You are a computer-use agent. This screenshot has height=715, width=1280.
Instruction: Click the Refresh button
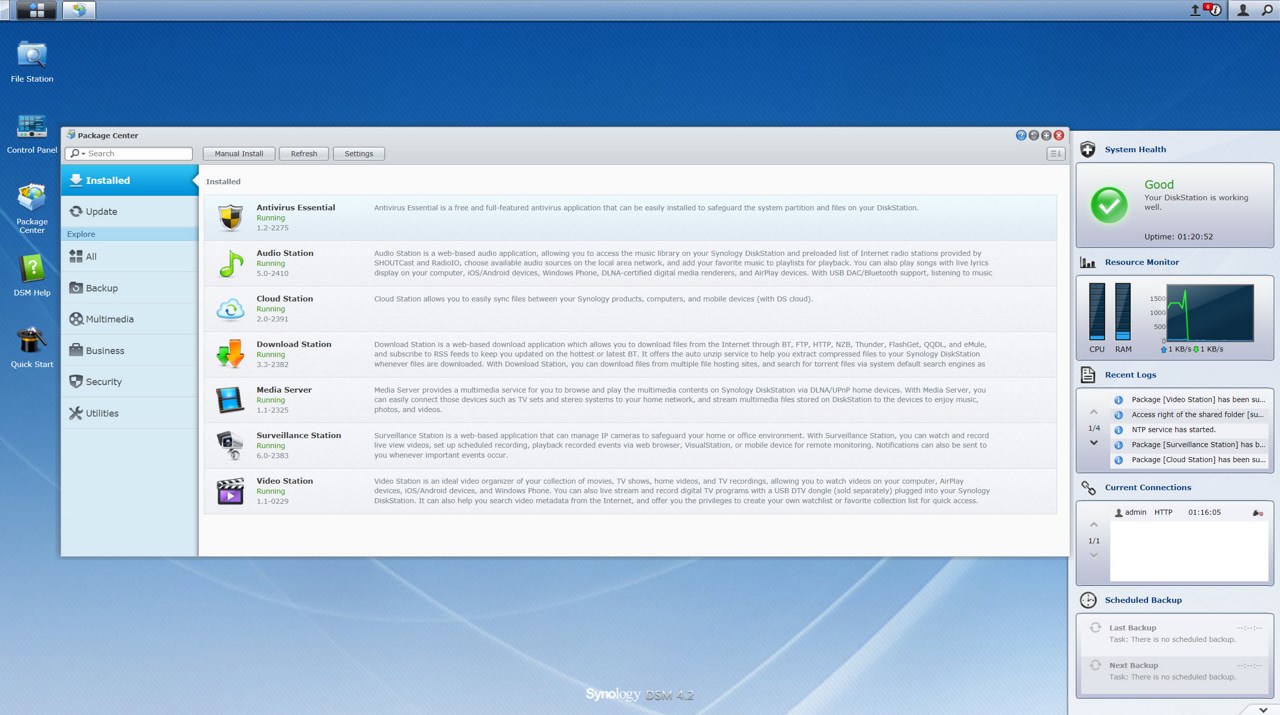(x=304, y=154)
